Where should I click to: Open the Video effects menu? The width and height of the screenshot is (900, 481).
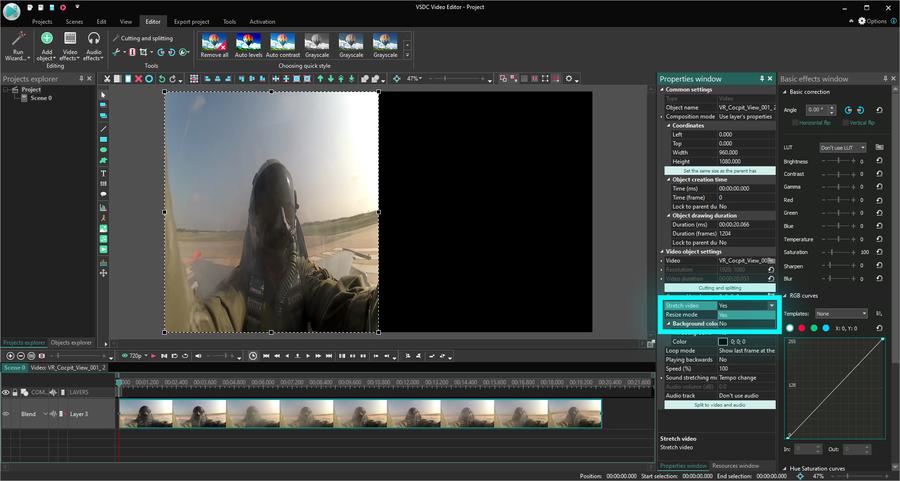click(70, 46)
